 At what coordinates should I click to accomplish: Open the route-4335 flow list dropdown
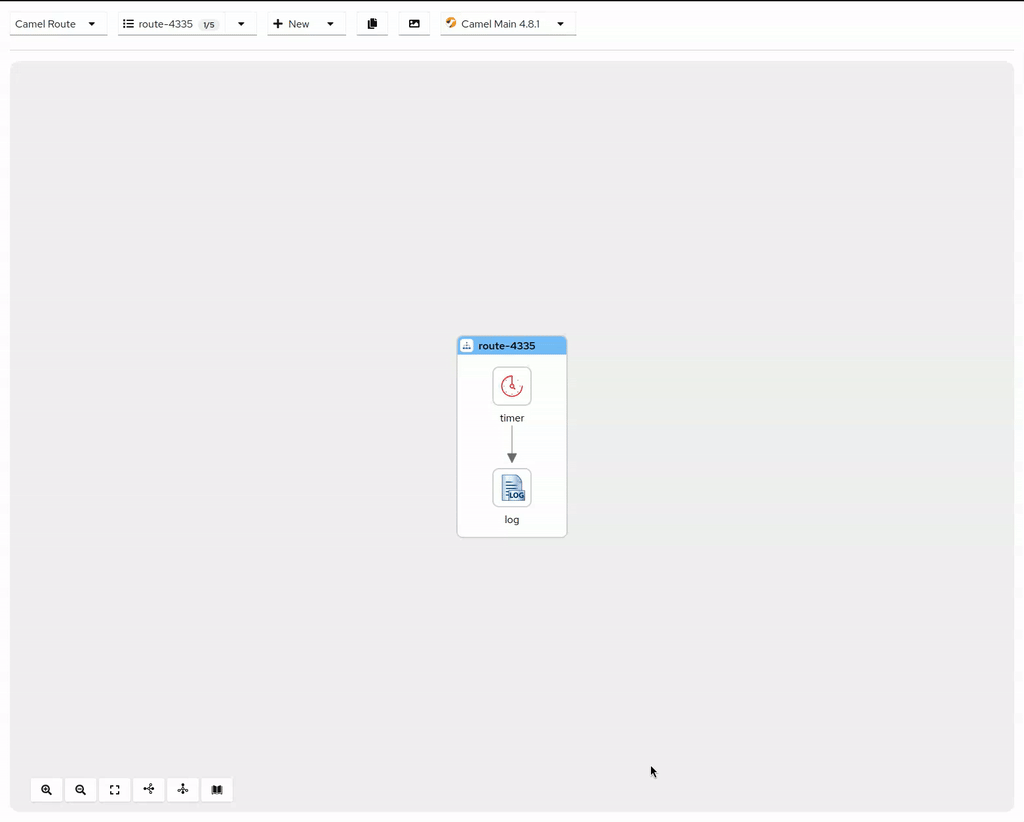point(240,23)
